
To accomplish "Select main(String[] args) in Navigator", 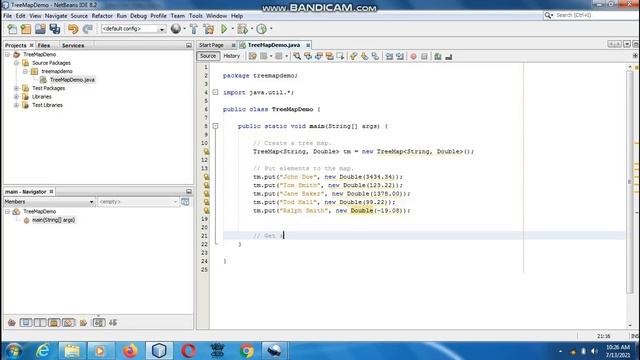I will (53, 220).
